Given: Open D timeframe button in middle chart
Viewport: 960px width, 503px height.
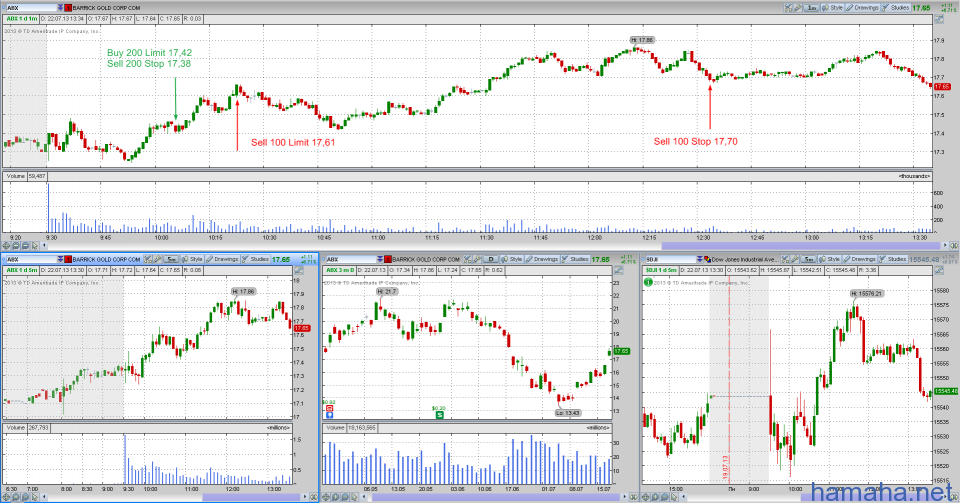Looking at the screenshot, I should (x=490, y=259).
